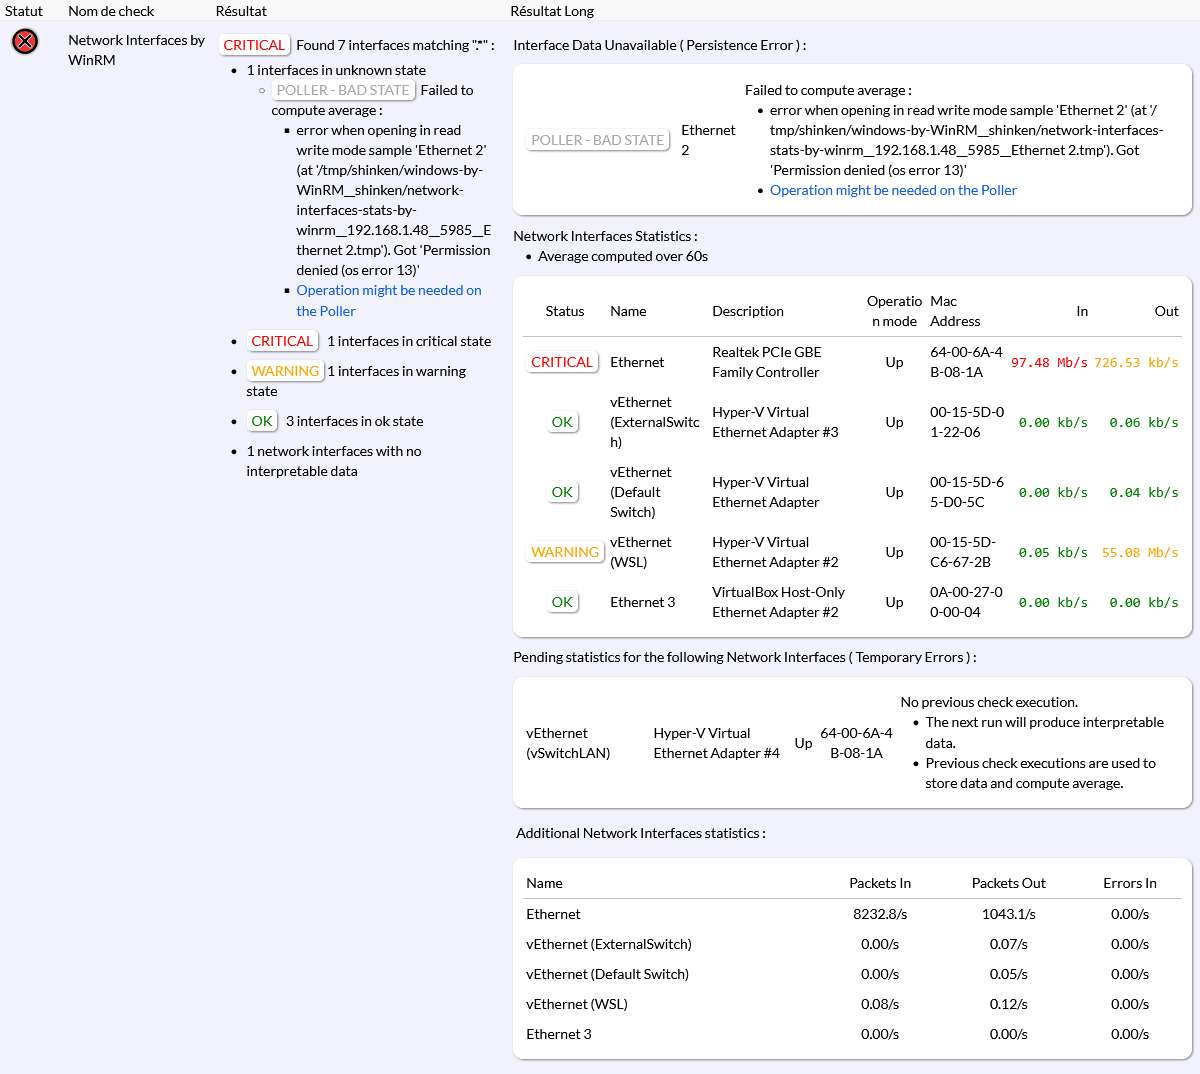Open the Poller operation link in the Résultat Long panel
1200x1074 pixels.
(892, 190)
